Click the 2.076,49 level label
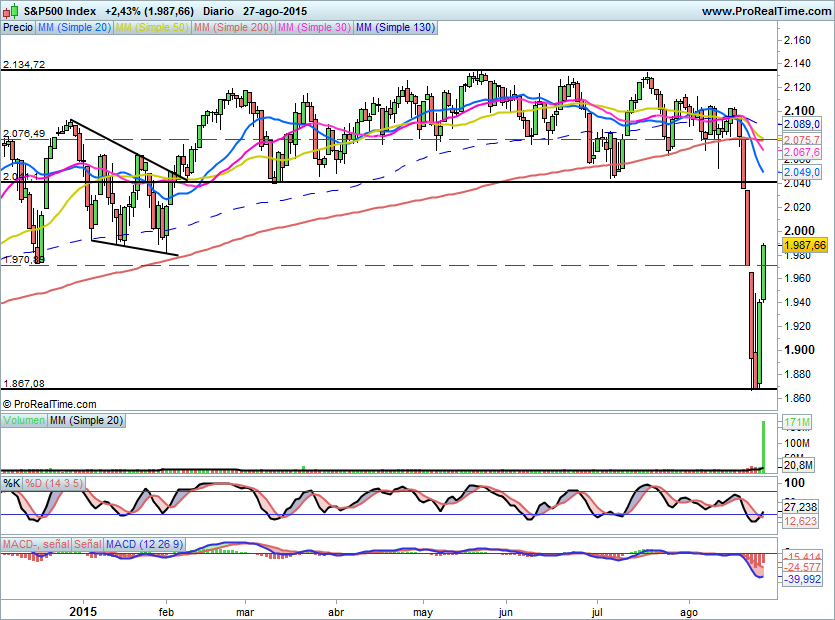The image size is (835, 620). pos(24,134)
